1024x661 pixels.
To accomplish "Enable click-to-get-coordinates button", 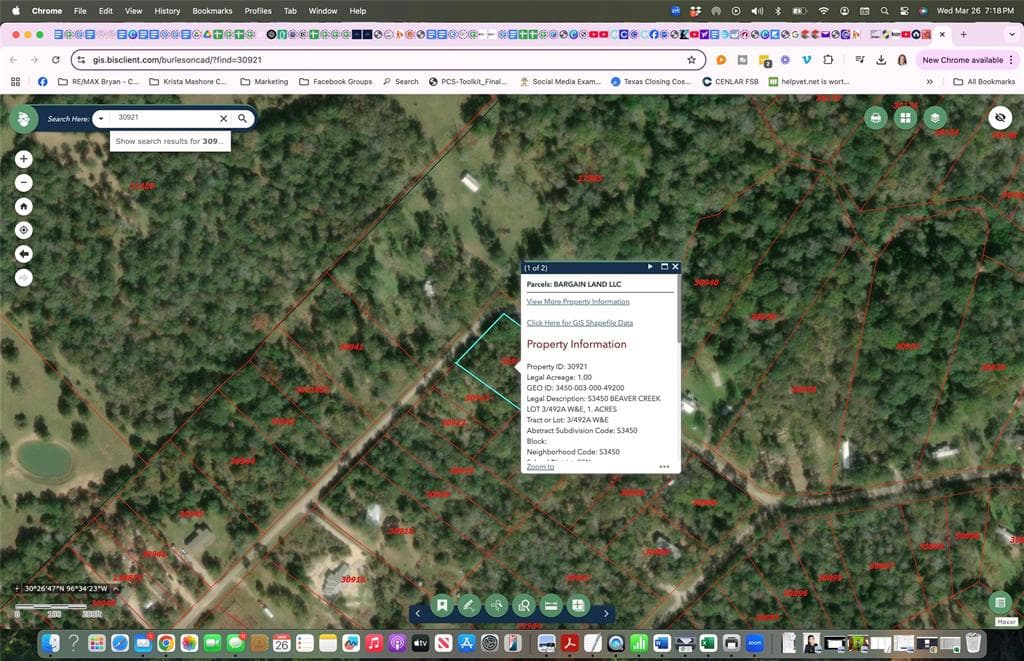I will click(x=17, y=588).
